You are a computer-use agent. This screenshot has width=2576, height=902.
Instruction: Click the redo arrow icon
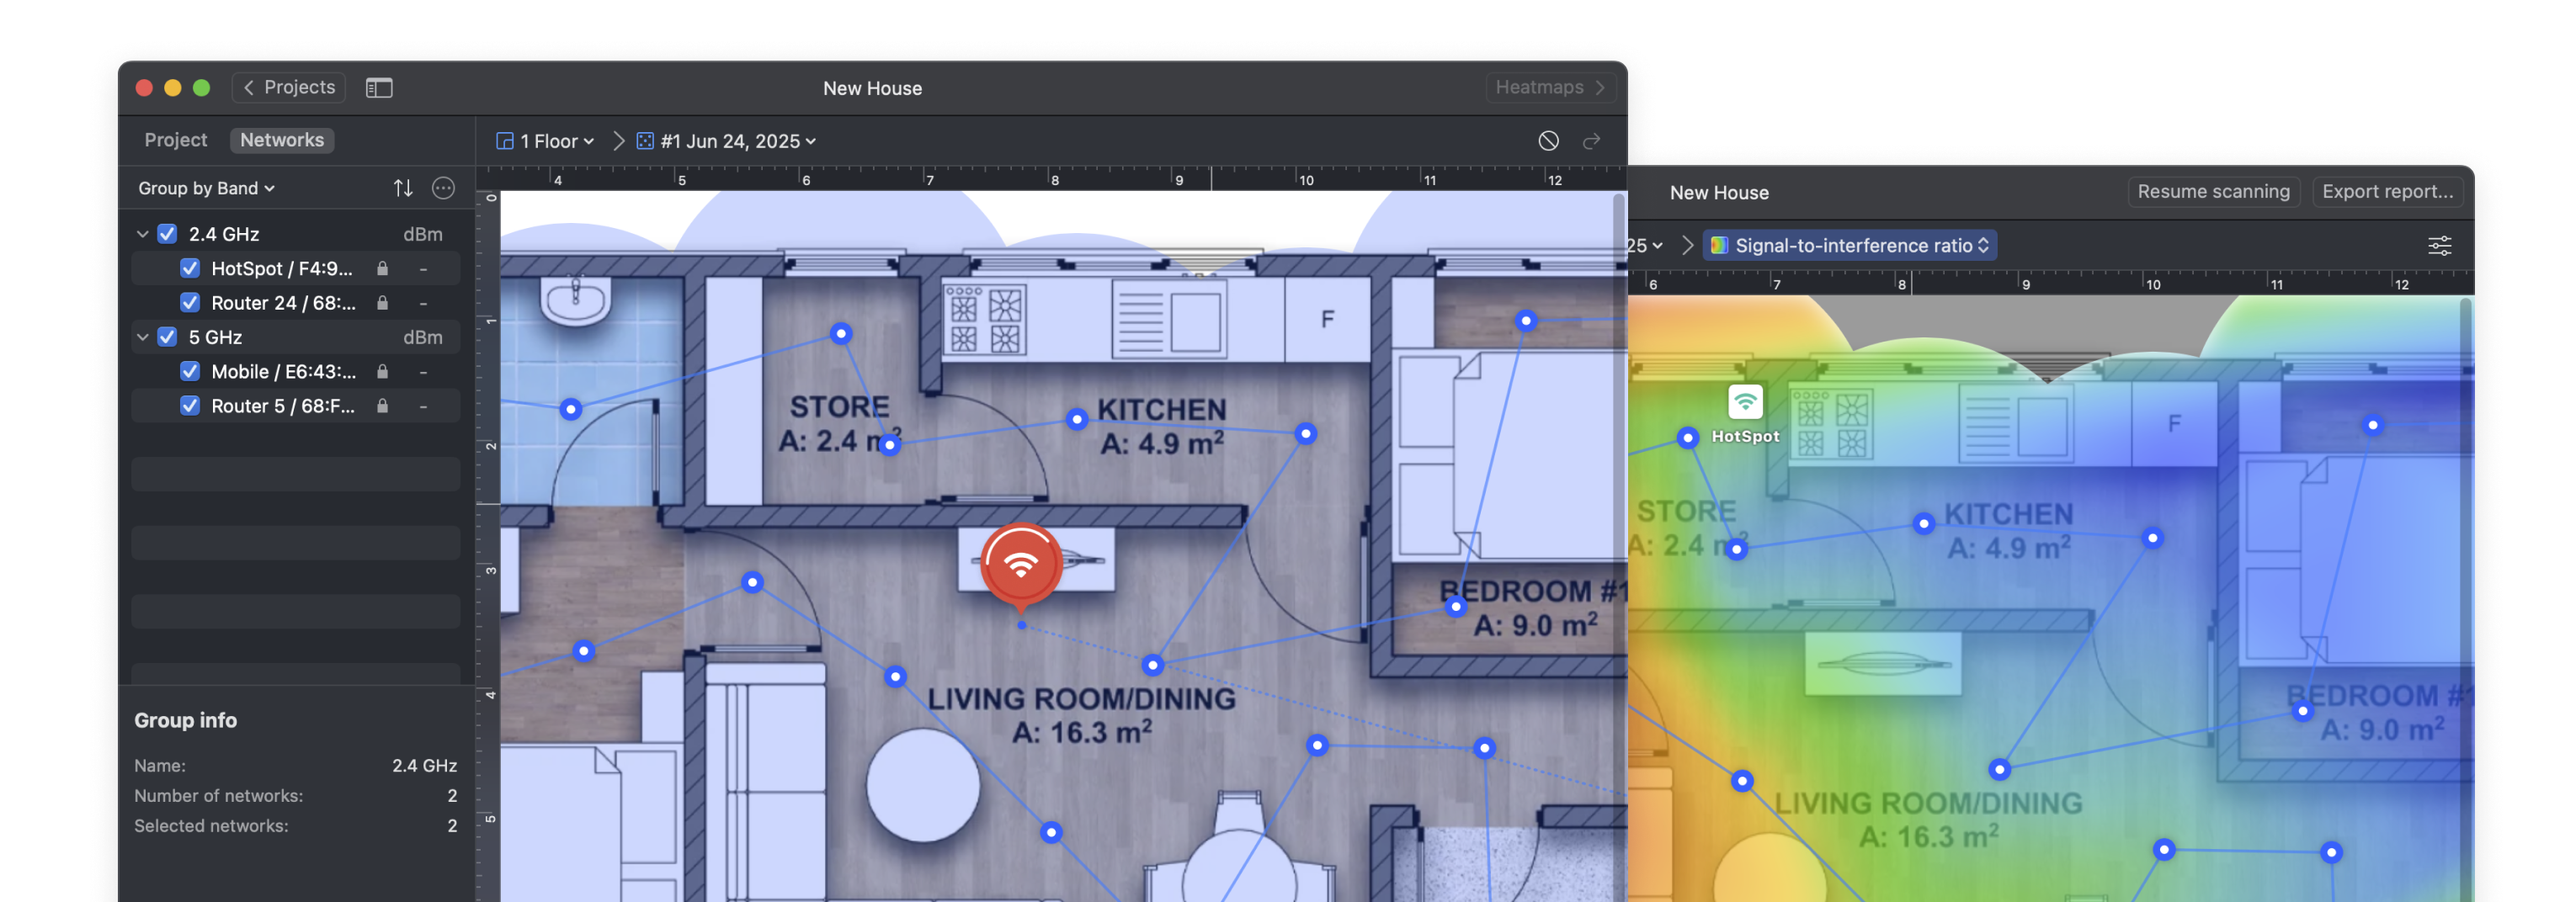pos(1591,141)
